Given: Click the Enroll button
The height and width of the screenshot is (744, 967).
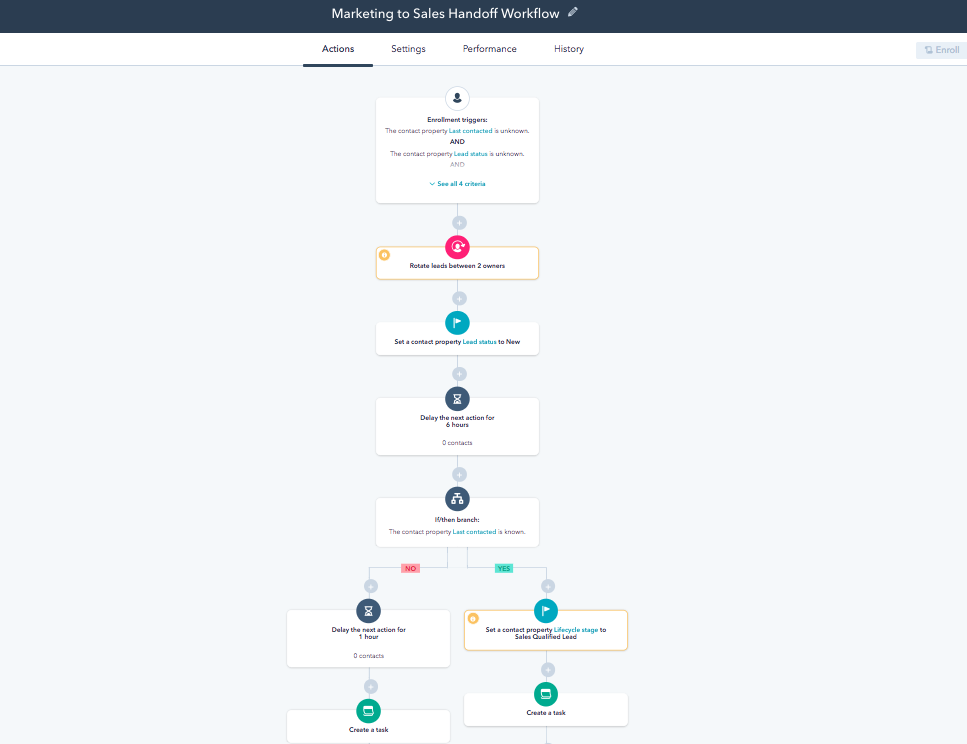Looking at the screenshot, I should pyautogui.click(x=941, y=50).
